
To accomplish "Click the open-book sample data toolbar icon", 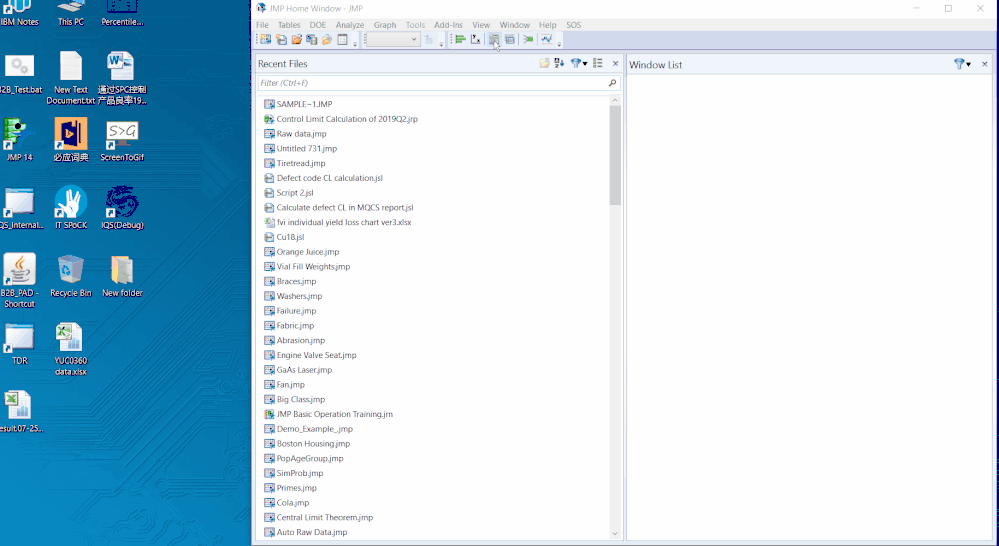I will click(x=327, y=40).
